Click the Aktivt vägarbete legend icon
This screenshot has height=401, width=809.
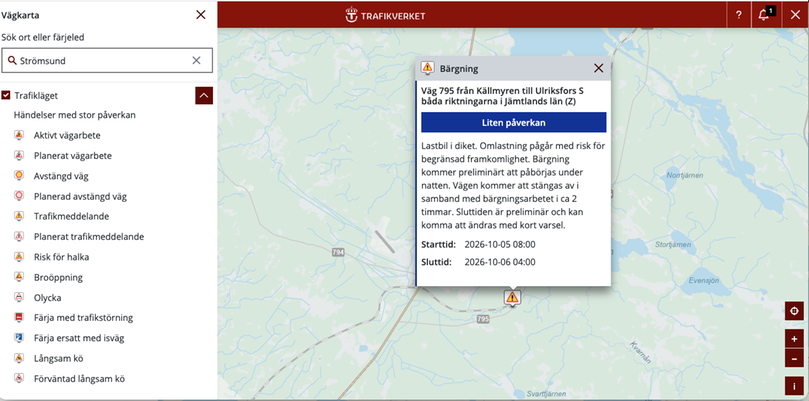click(x=19, y=135)
